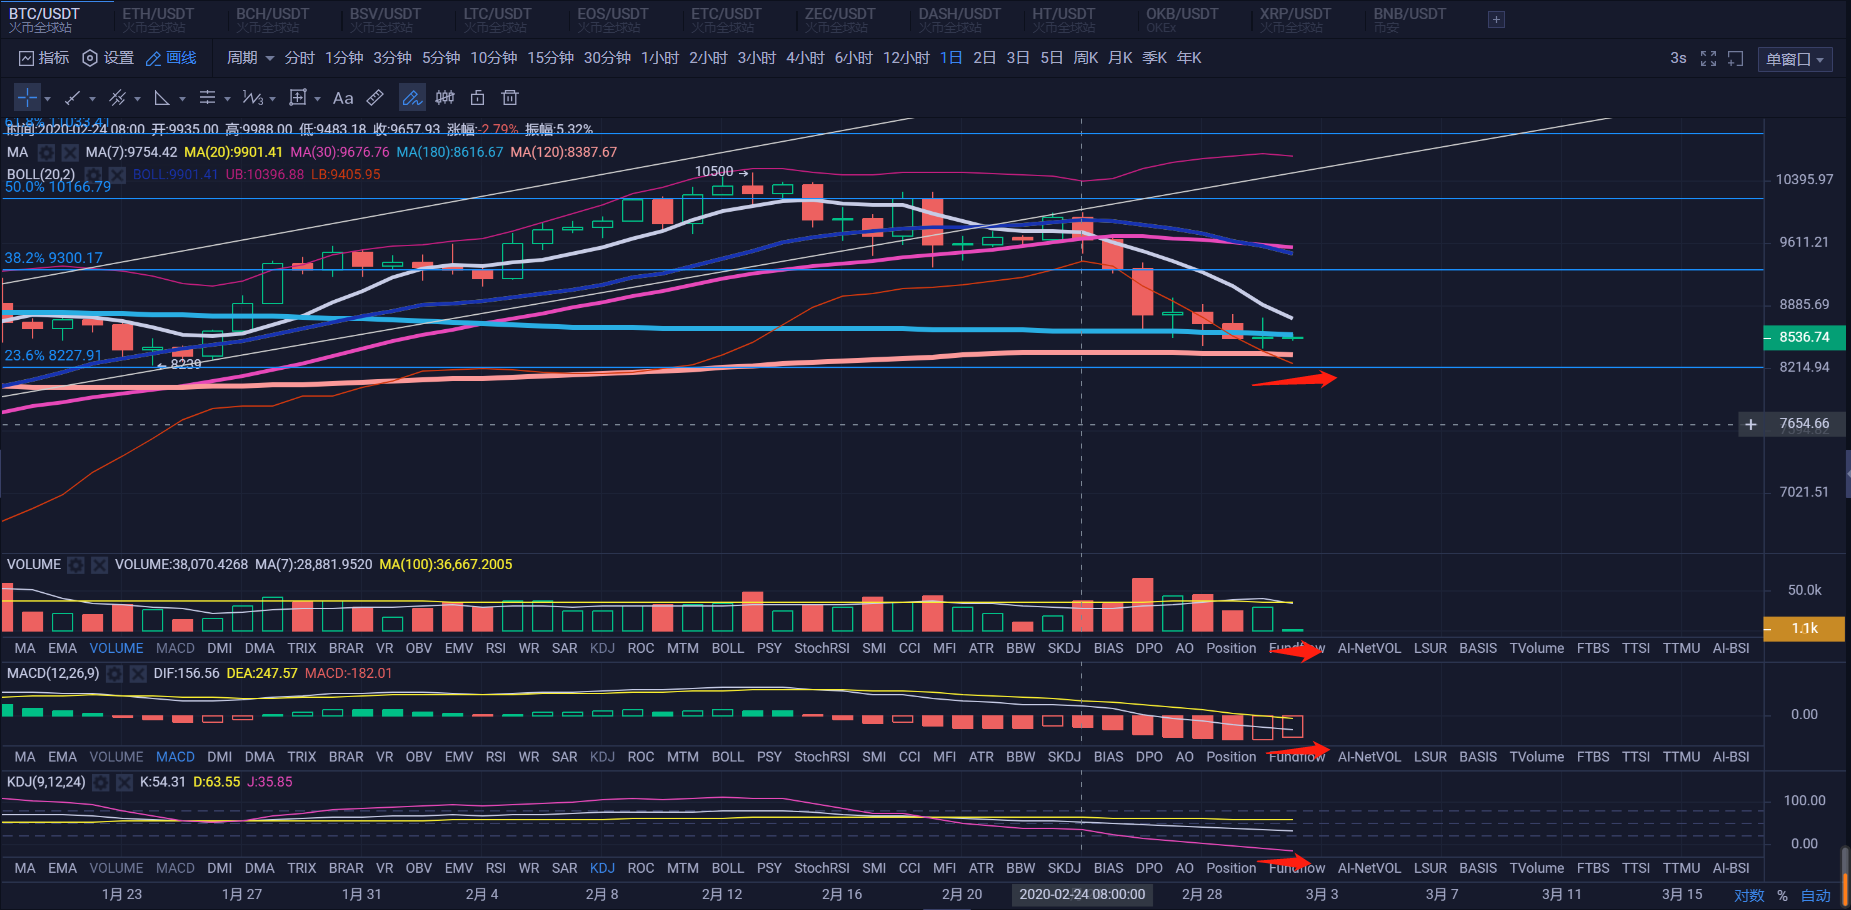Close the KDJ(9,12,24) panel
Image resolution: width=1851 pixels, height=910 pixels.
(125, 782)
